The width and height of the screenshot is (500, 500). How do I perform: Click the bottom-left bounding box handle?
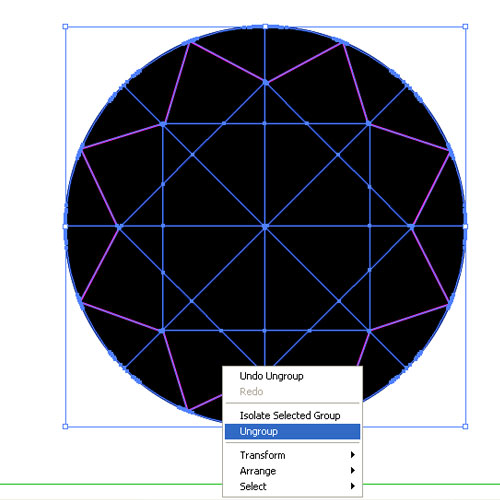(65, 426)
